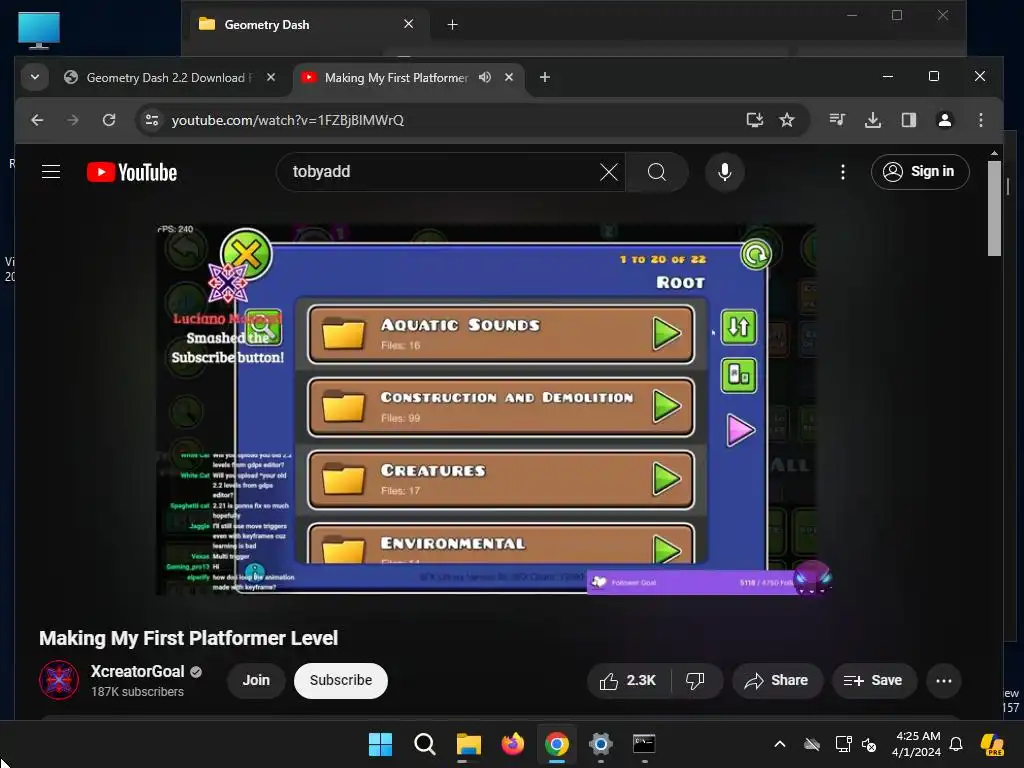Open Windows taskbar search
Screen dimensions: 1024x768
[x=424, y=744]
